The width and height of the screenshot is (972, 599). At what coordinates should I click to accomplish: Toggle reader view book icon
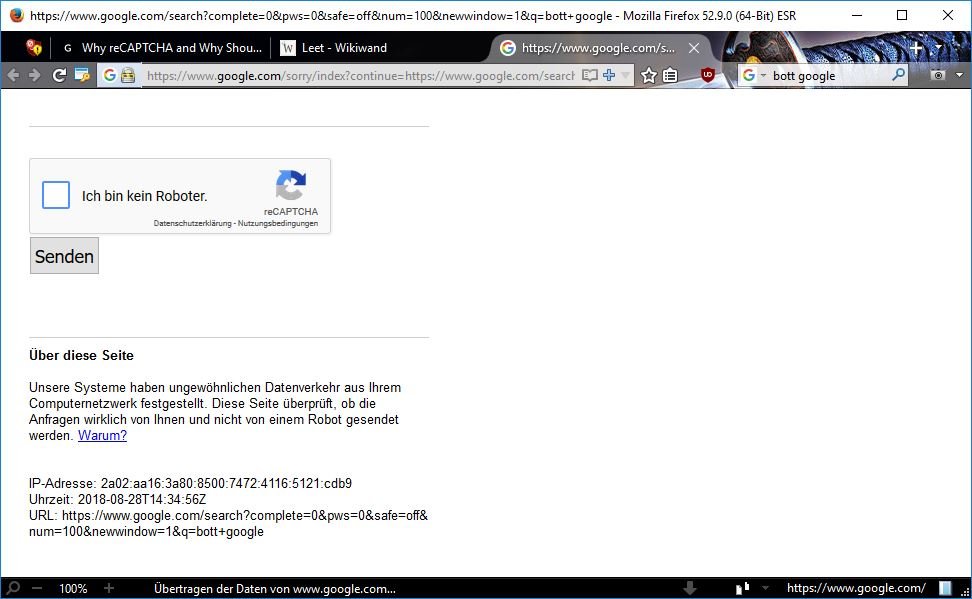point(590,76)
